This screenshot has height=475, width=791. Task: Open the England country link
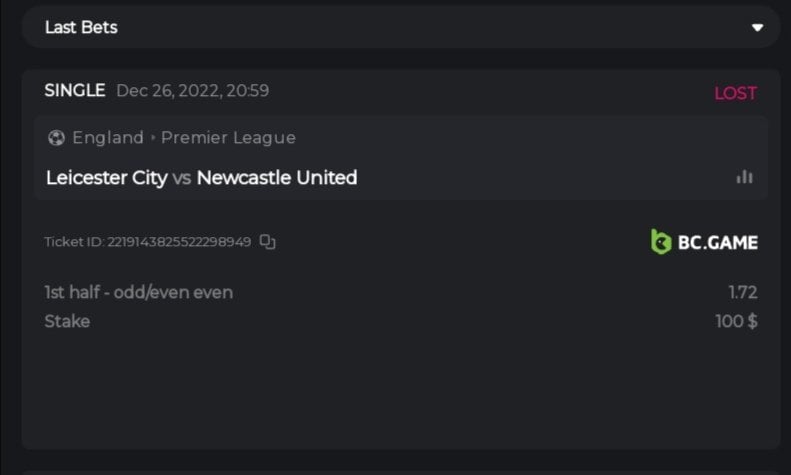pos(108,138)
